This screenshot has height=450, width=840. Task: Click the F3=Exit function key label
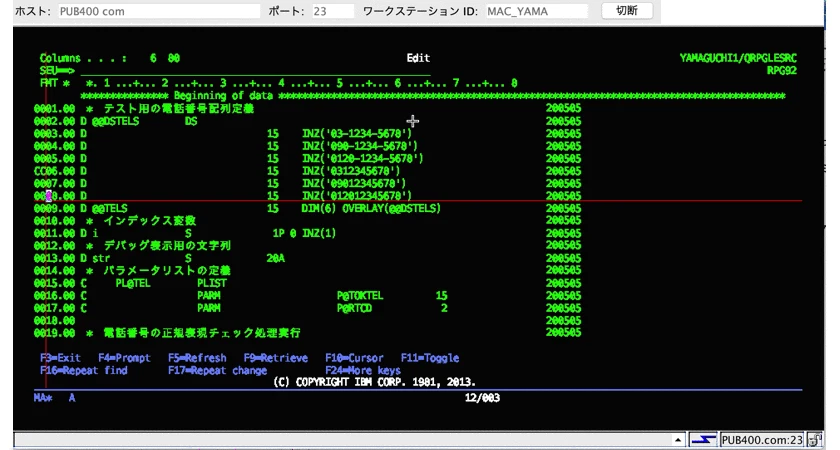(x=60, y=358)
